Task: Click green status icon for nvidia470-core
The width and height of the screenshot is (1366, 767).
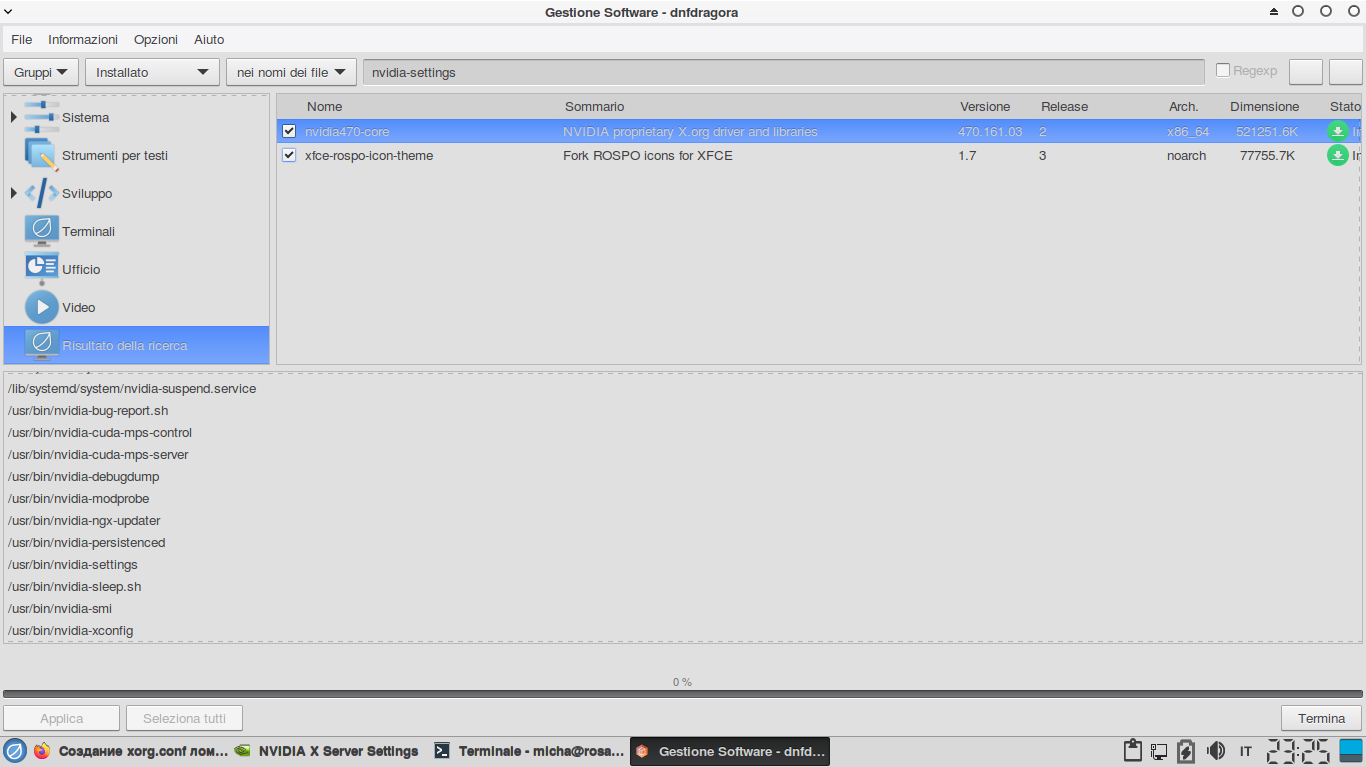Action: pyautogui.click(x=1337, y=131)
